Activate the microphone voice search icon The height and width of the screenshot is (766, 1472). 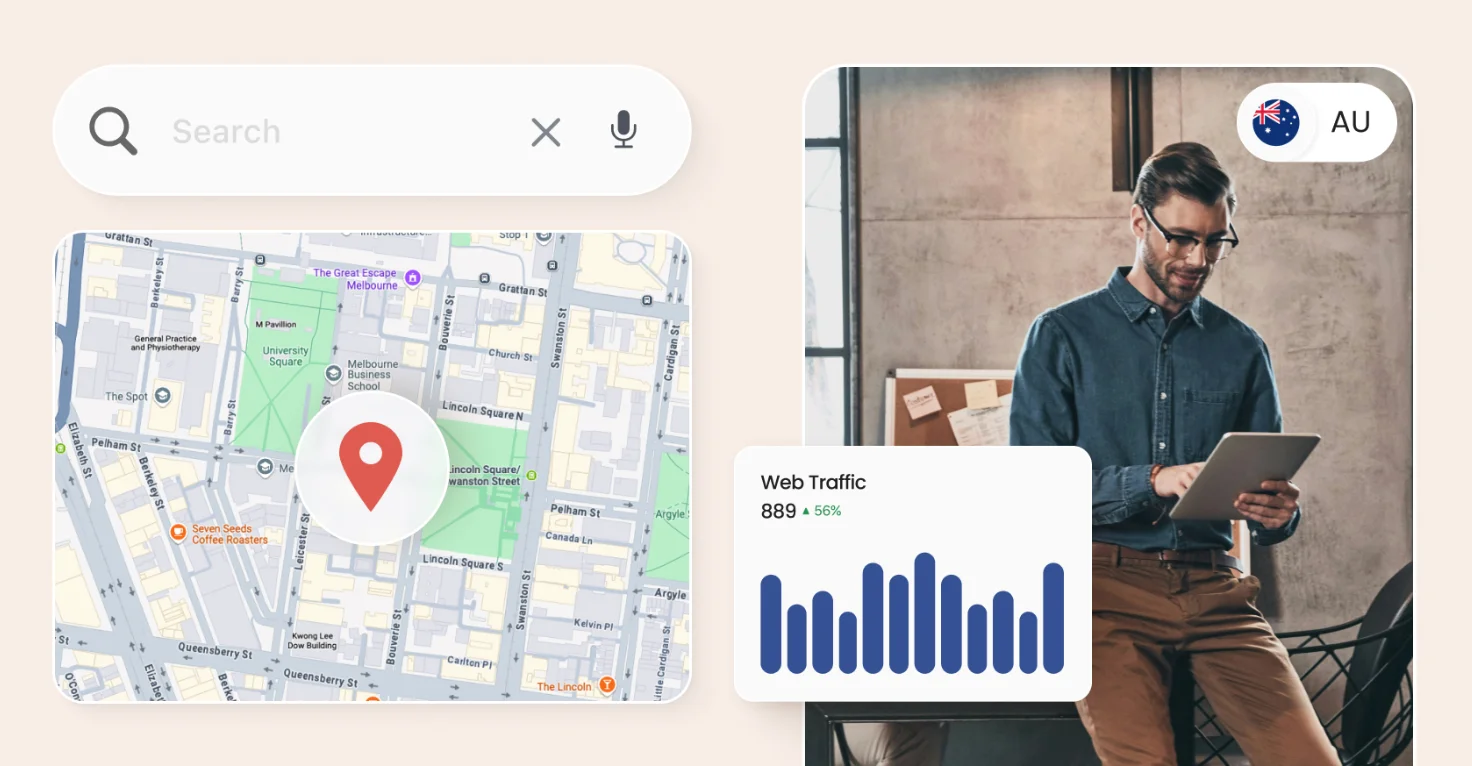point(623,131)
